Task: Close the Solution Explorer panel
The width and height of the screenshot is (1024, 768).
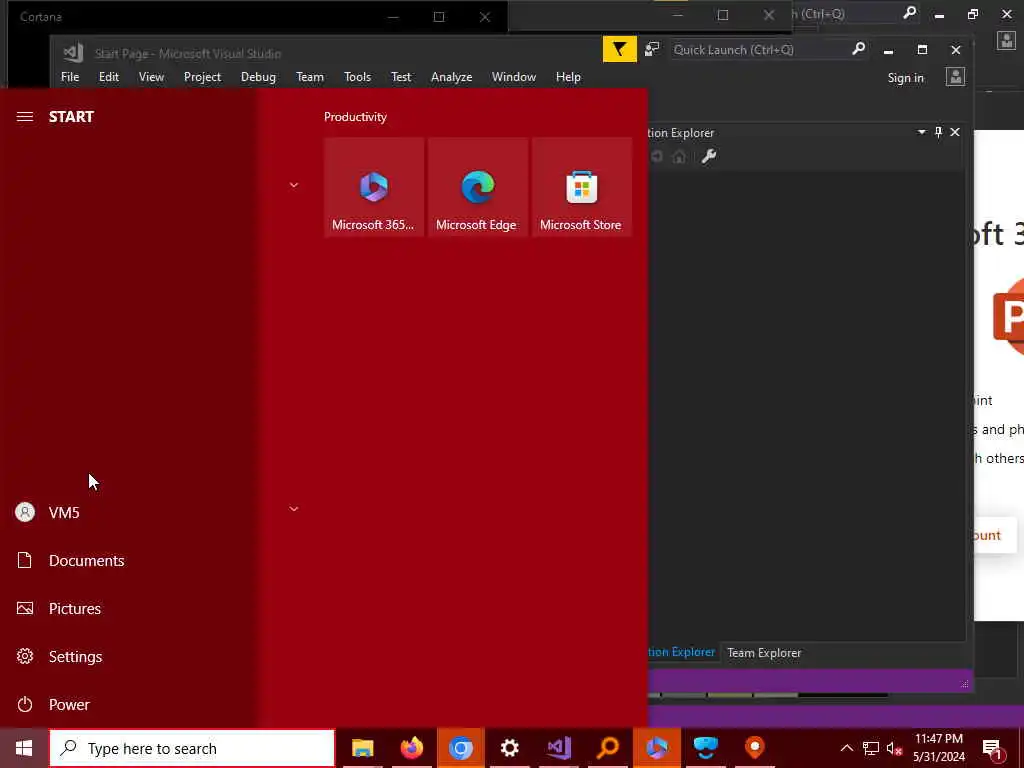Action: point(955,132)
